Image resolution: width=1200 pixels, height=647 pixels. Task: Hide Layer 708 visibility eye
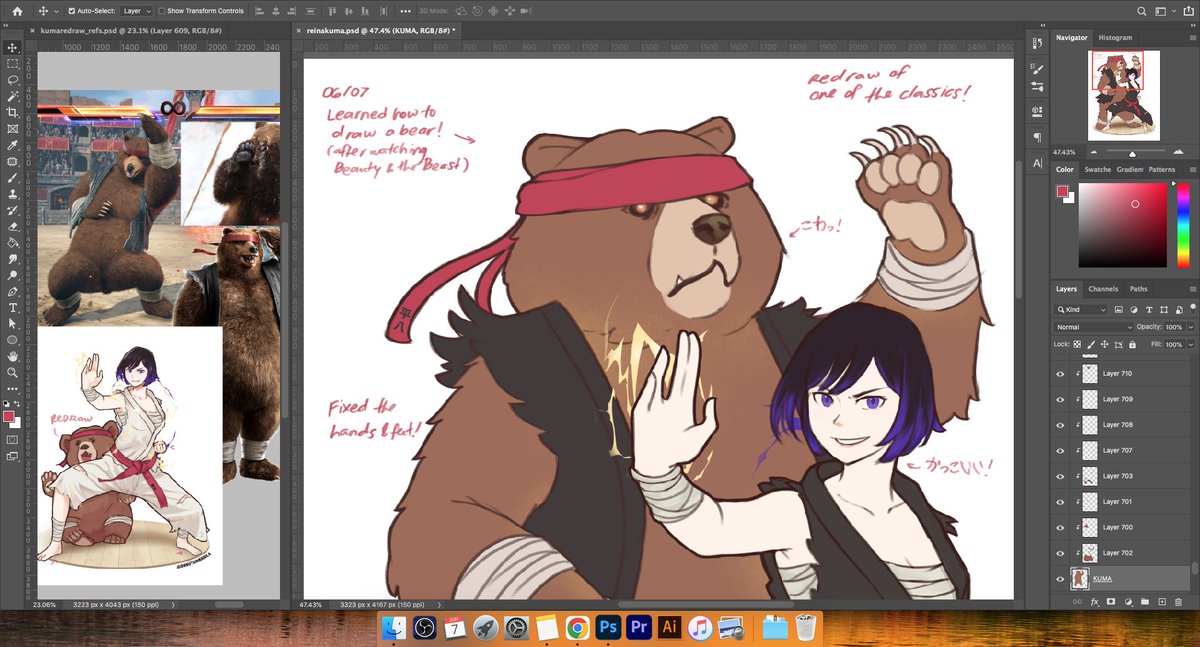1060,425
